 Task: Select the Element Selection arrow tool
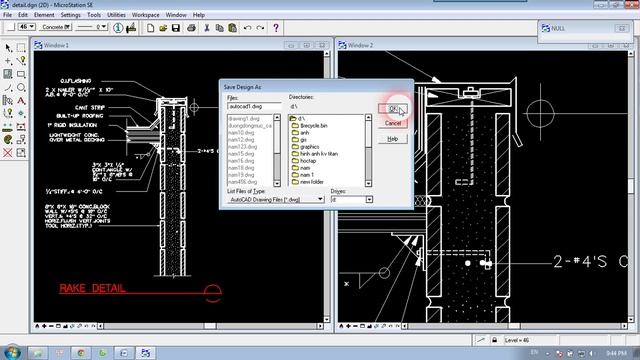(x=8, y=48)
